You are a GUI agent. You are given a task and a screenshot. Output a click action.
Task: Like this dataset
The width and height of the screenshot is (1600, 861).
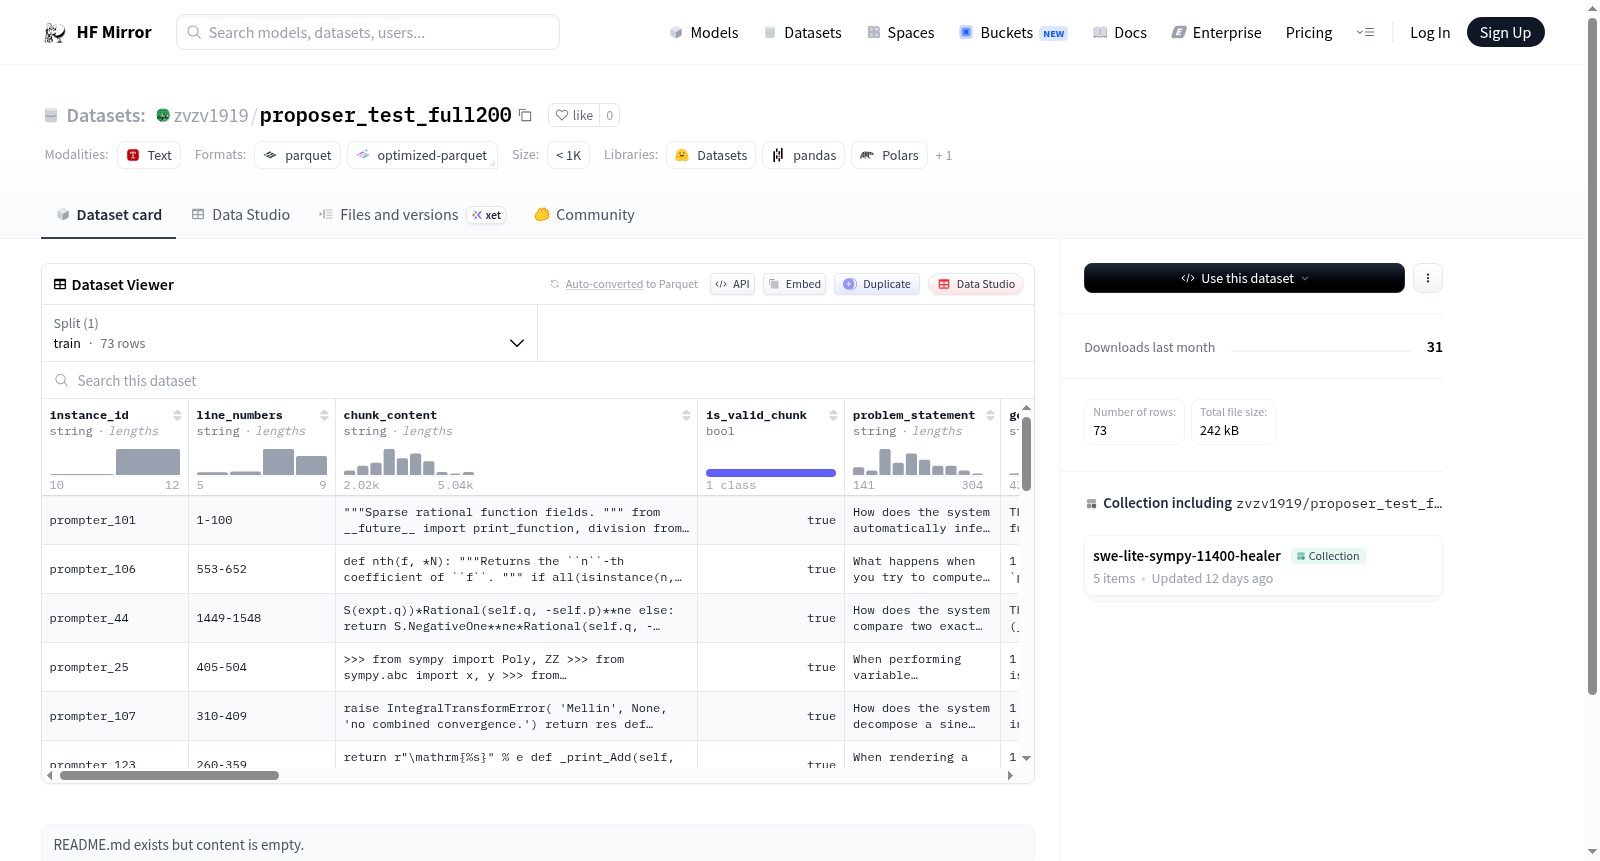tap(575, 115)
